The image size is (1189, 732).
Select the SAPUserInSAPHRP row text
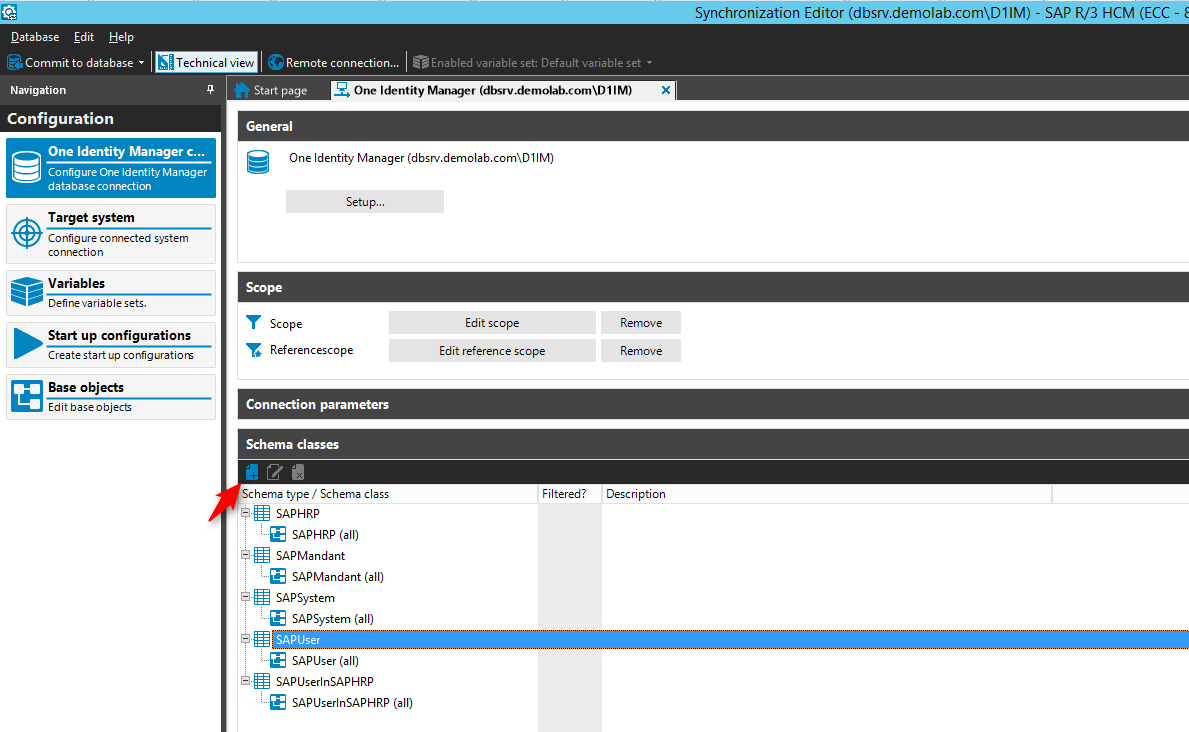(325, 681)
